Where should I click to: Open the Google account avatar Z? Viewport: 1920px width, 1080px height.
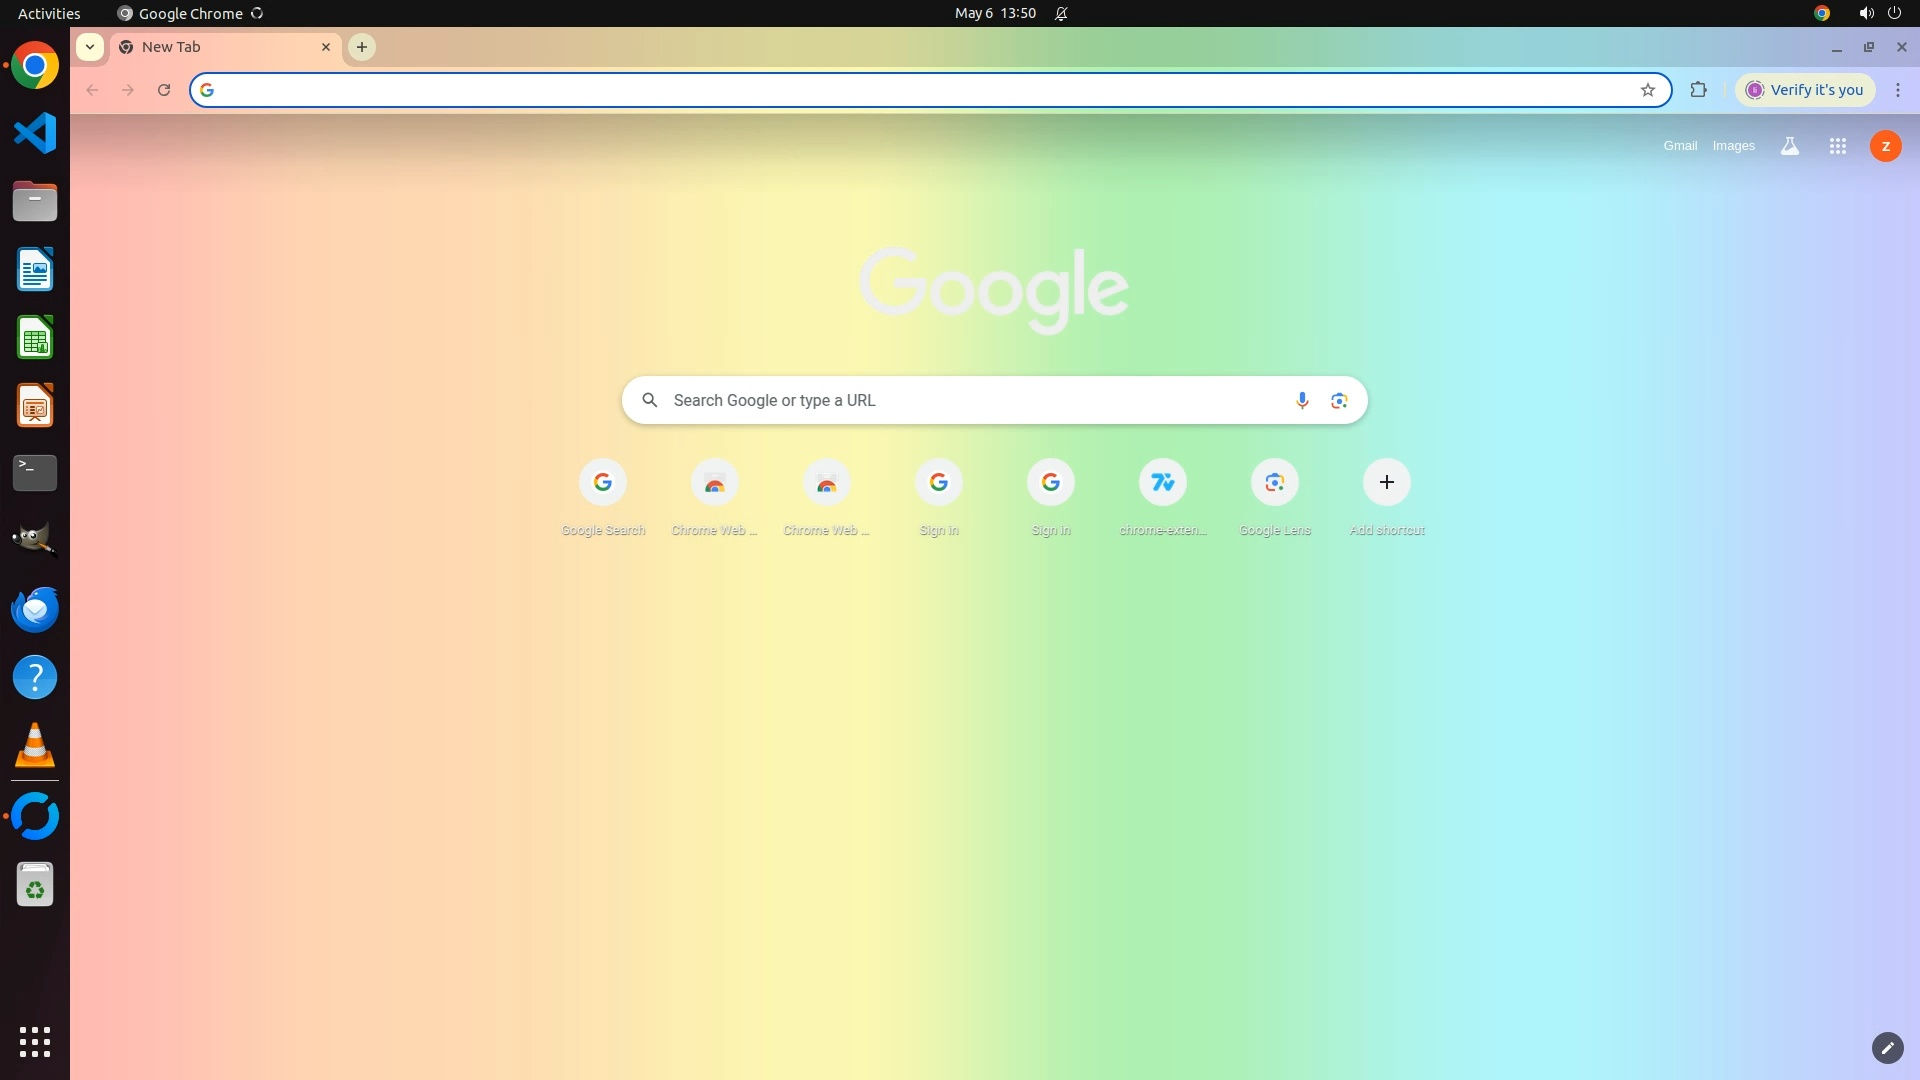tap(1886, 146)
